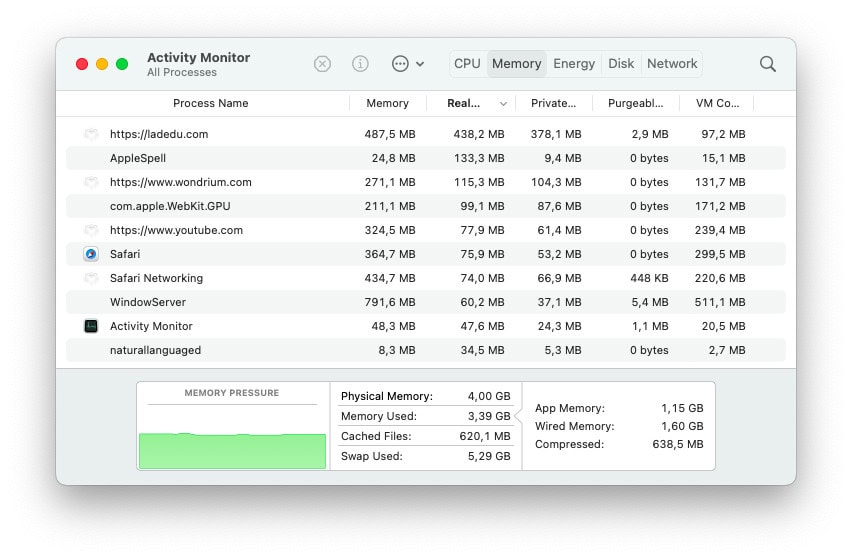Switch to the Energy tab

tap(574, 64)
